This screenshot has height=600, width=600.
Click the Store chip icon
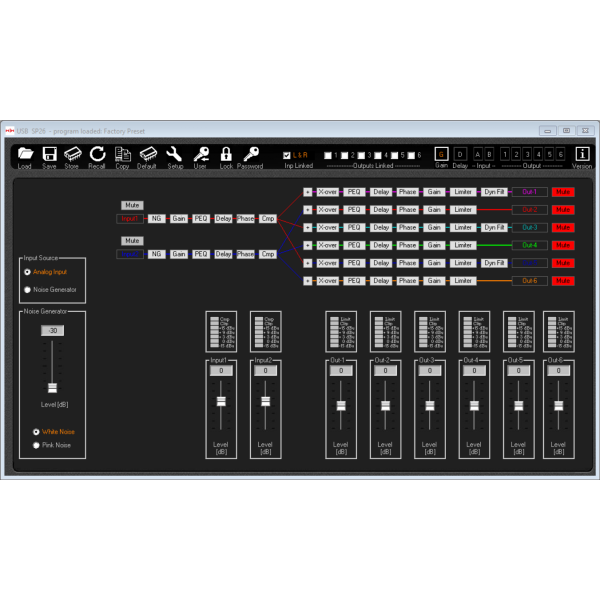(x=72, y=154)
